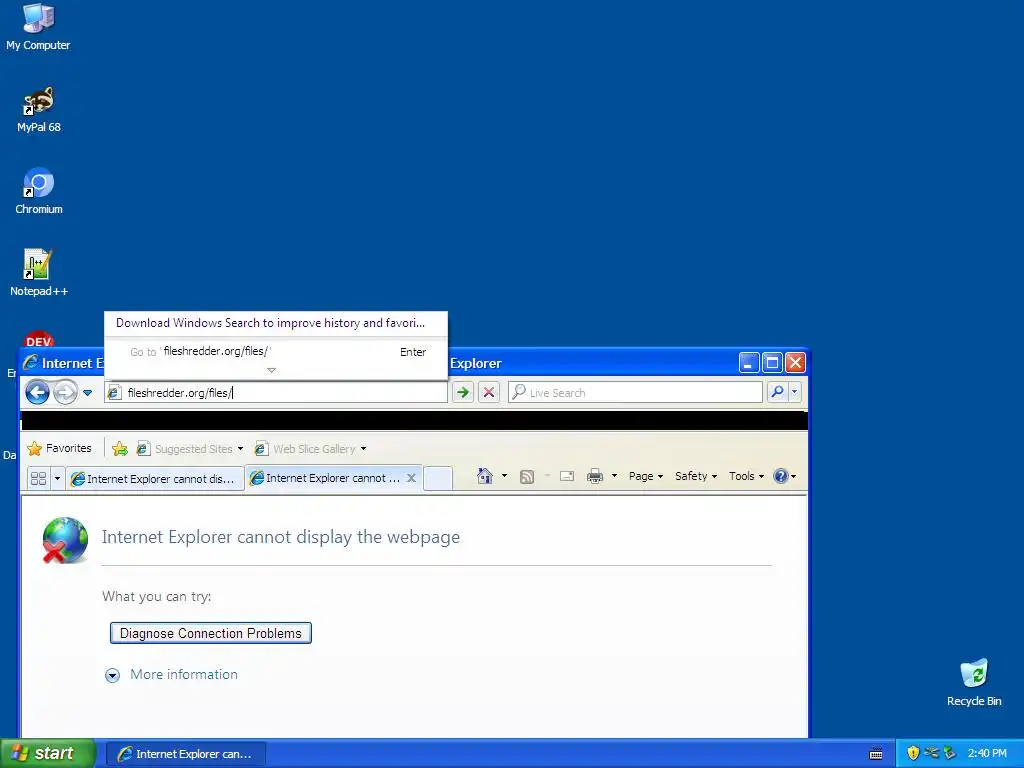Screen dimensions: 1024x768
Task: Click Go to fileshredder.org/files/ suggestion
Action: (276, 351)
